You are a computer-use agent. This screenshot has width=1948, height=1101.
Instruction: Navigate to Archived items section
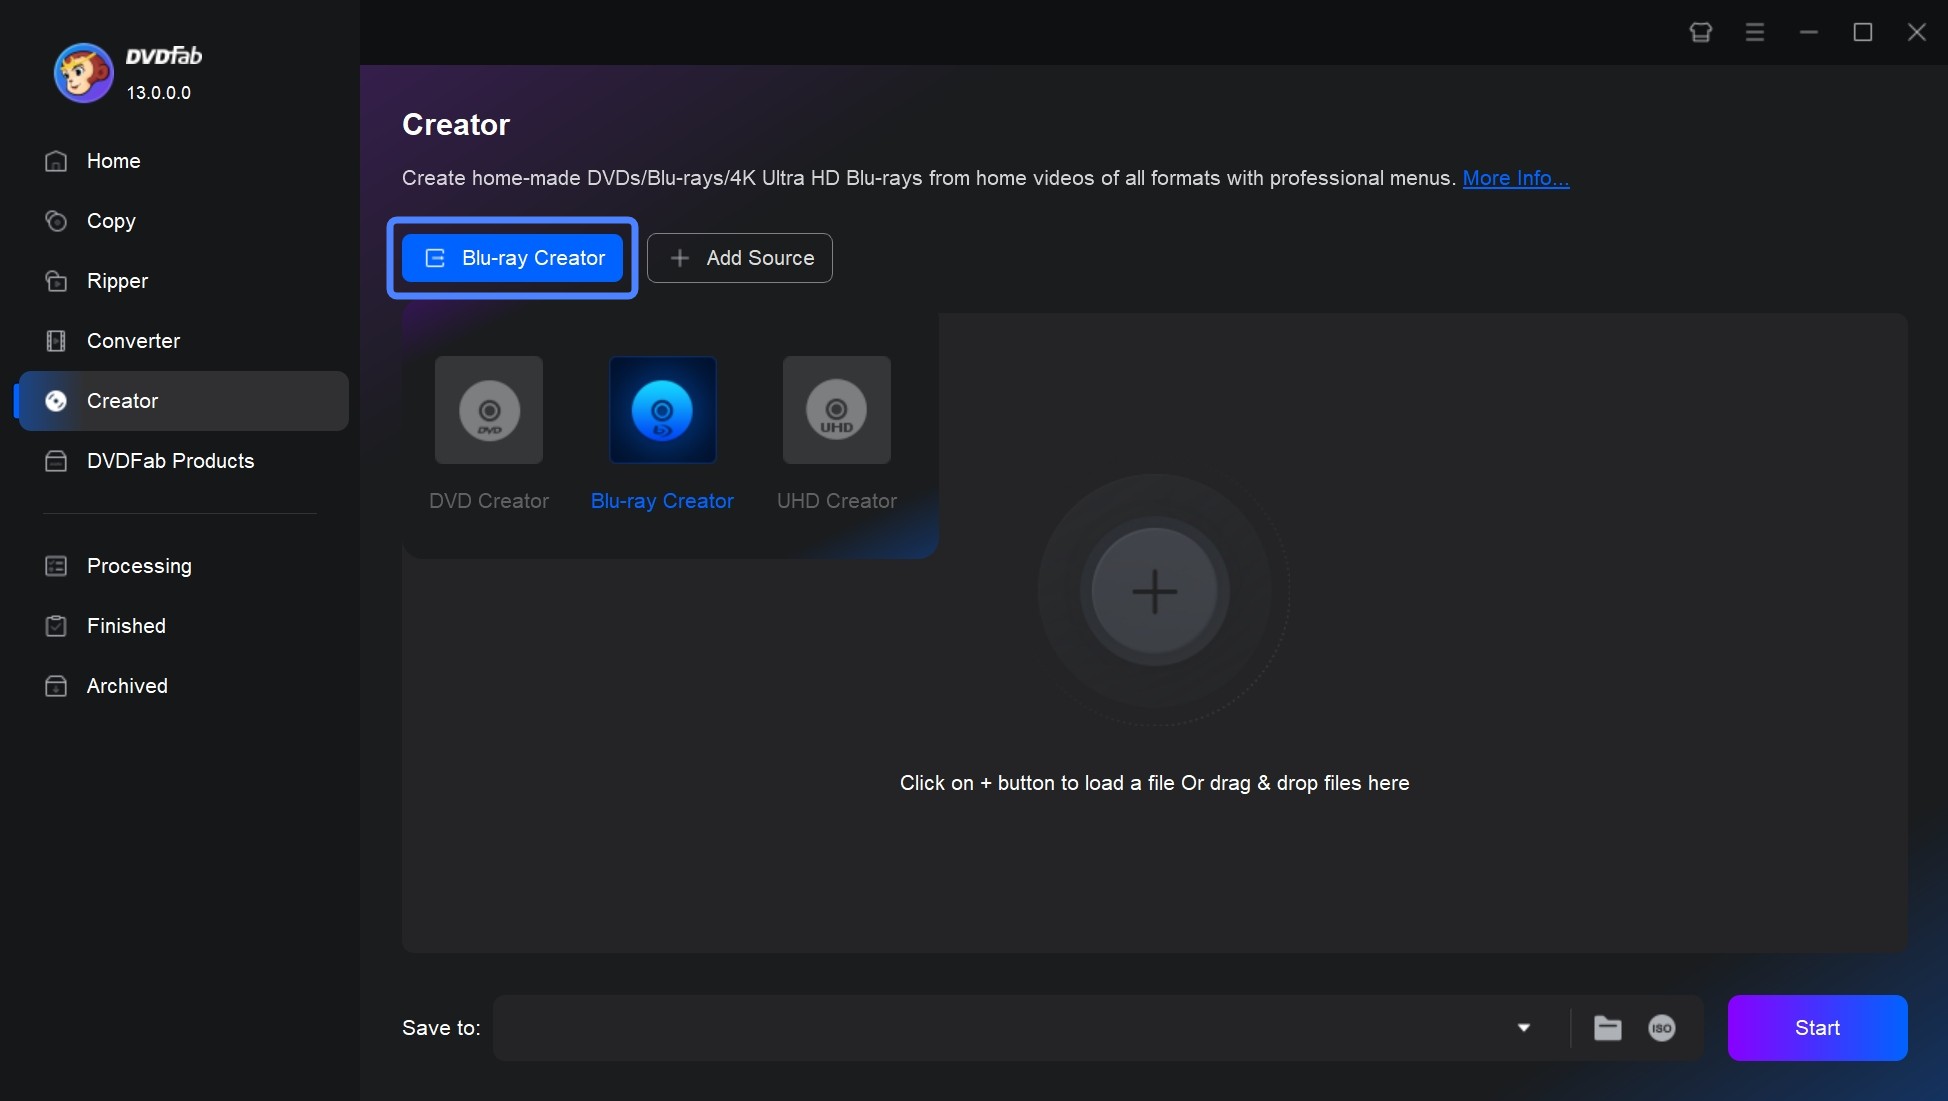[x=127, y=685]
